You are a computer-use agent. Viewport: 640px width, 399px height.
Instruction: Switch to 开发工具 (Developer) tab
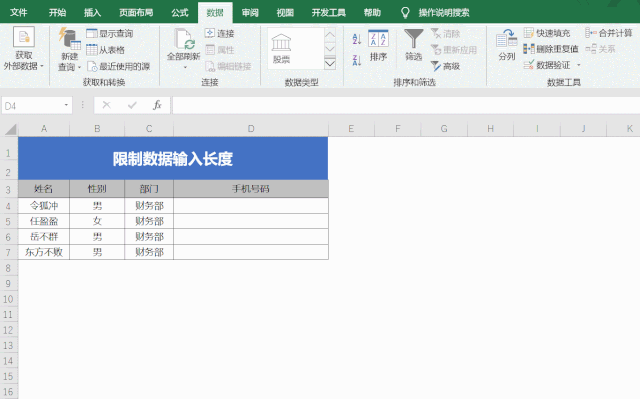(329, 13)
